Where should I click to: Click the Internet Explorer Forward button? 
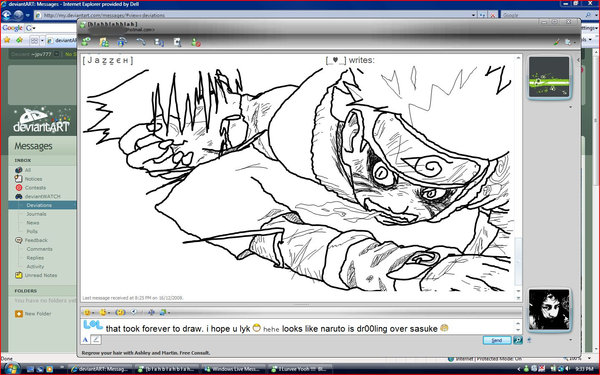pyautogui.click(x=18, y=15)
